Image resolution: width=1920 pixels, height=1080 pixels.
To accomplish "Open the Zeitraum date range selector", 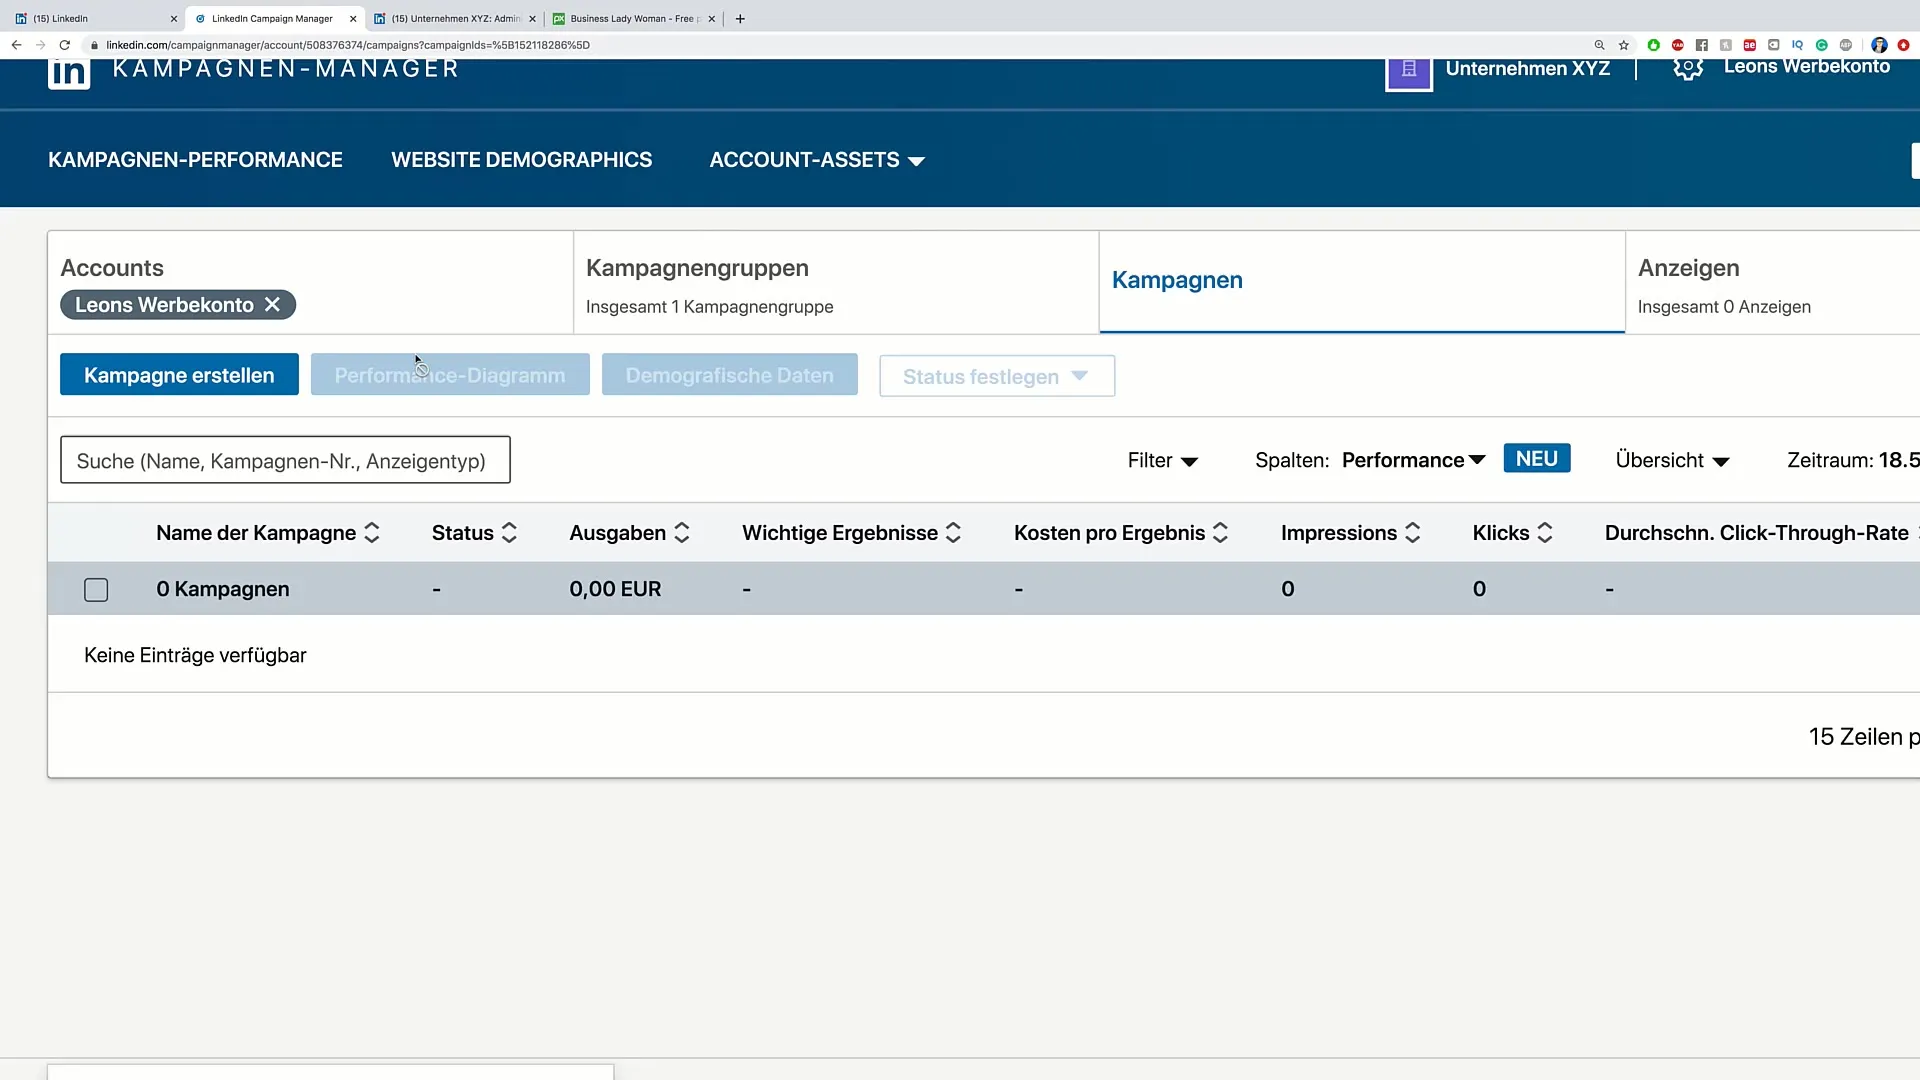I will pyautogui.click(x=1853, y=460).
